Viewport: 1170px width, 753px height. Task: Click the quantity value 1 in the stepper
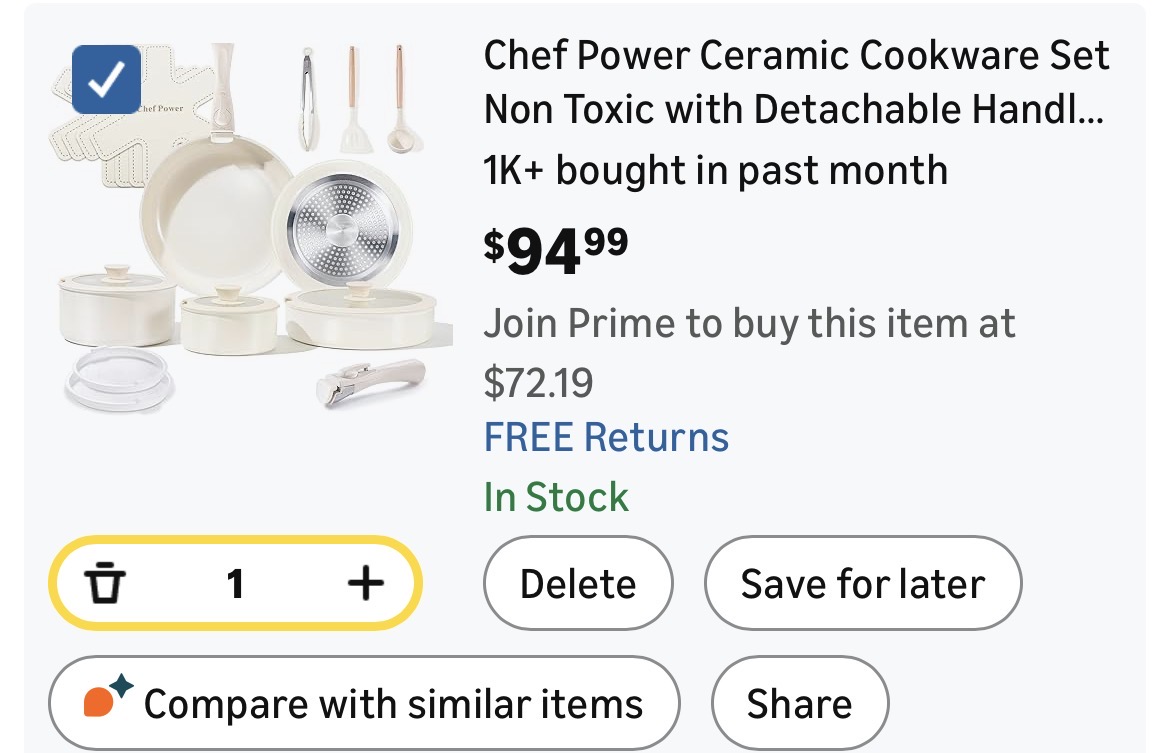[235, 583]
